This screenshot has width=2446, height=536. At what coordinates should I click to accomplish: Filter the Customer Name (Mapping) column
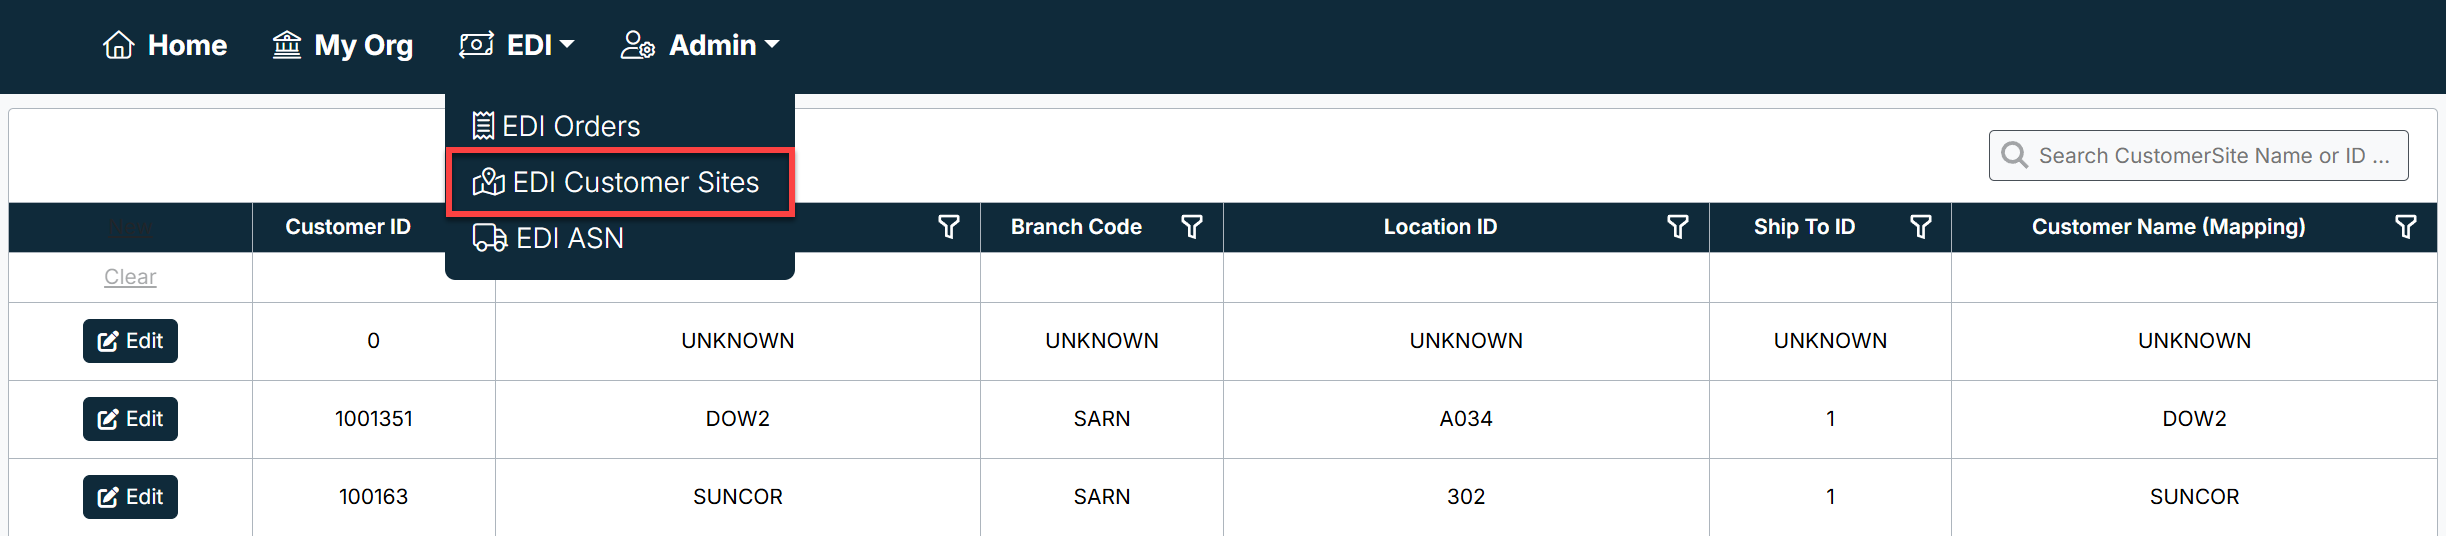coord(2406,227)
